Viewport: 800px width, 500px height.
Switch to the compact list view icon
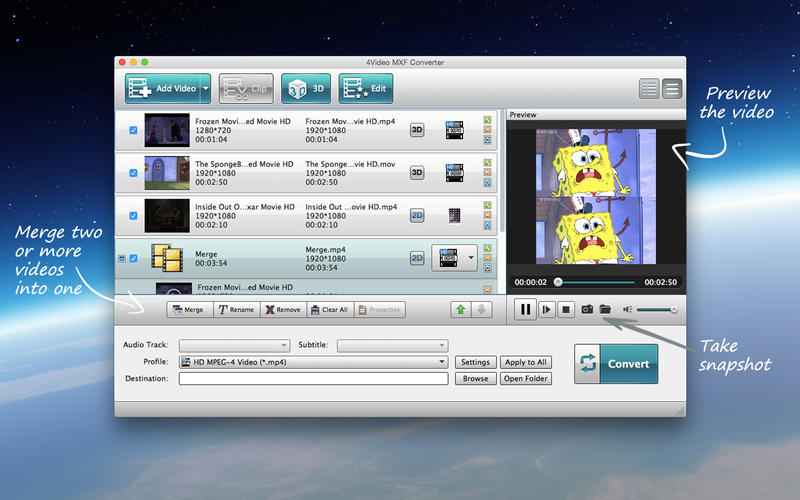pos(649,89)
